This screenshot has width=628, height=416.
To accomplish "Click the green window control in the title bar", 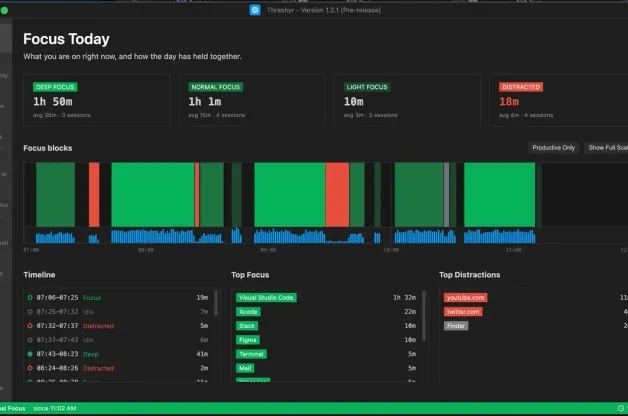I will [x=4, y=11].
